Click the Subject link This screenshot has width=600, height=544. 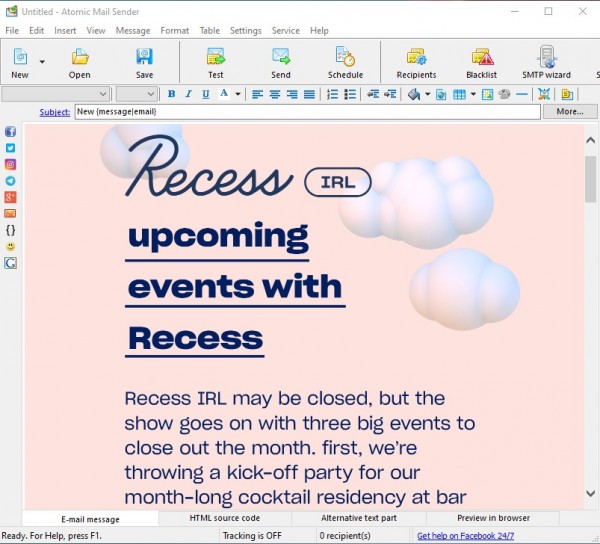point(55,112)
